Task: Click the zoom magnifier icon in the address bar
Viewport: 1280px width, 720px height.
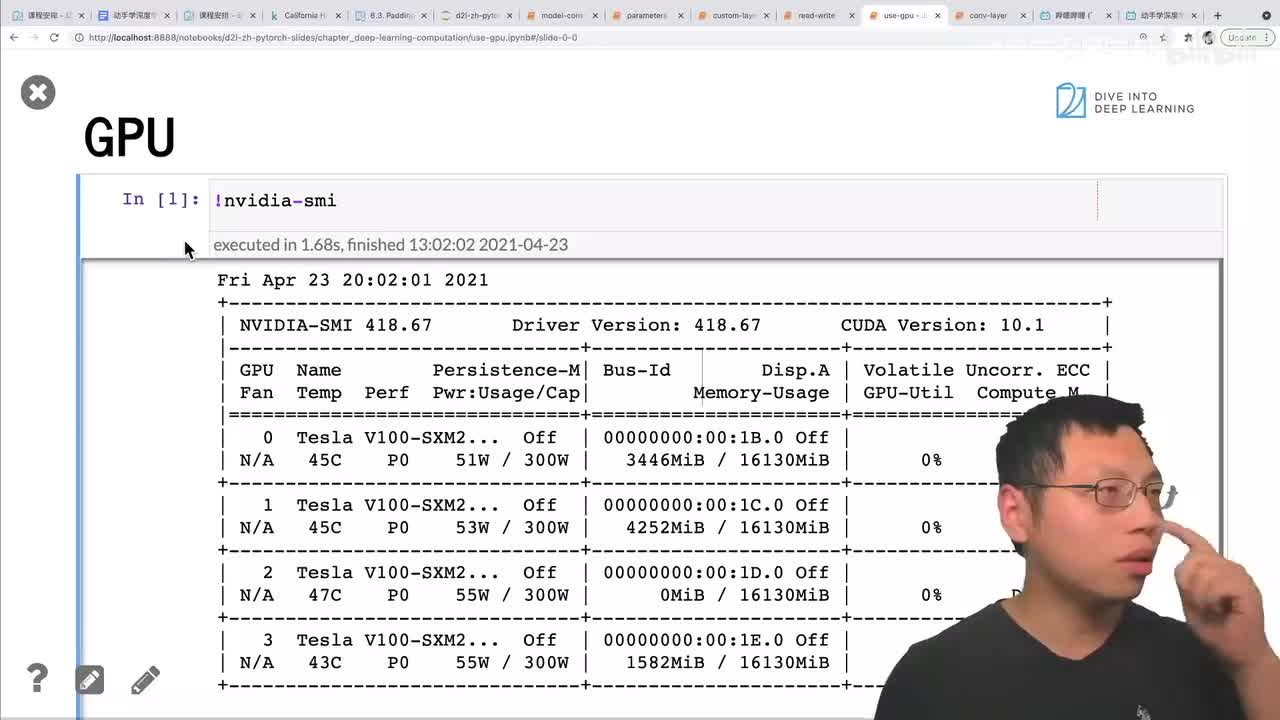Action: pyautogui.click(x=1143, y=37)
